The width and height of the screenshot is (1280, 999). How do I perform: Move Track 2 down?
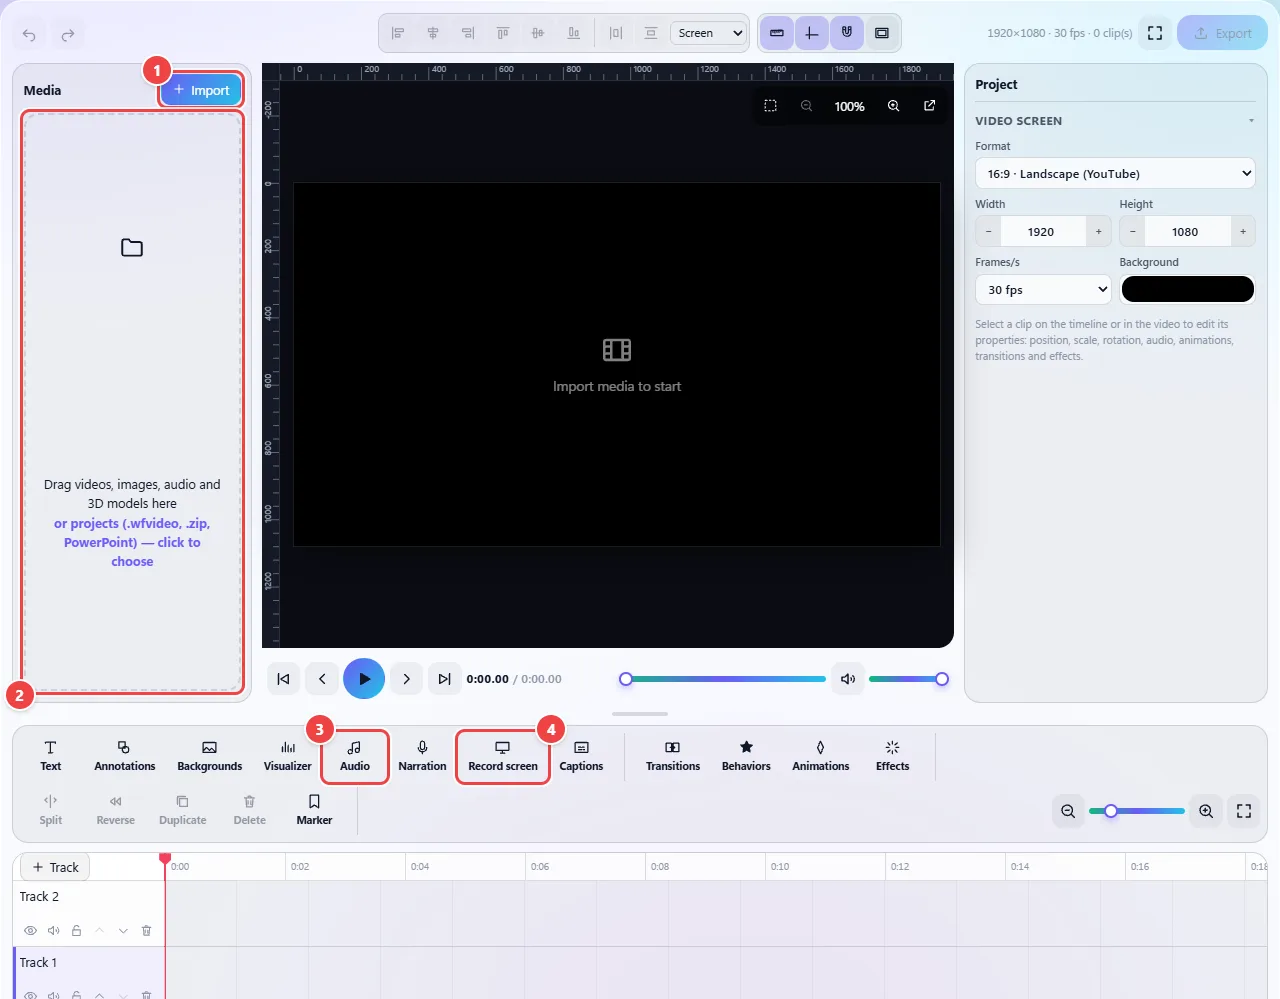[123, 930]
